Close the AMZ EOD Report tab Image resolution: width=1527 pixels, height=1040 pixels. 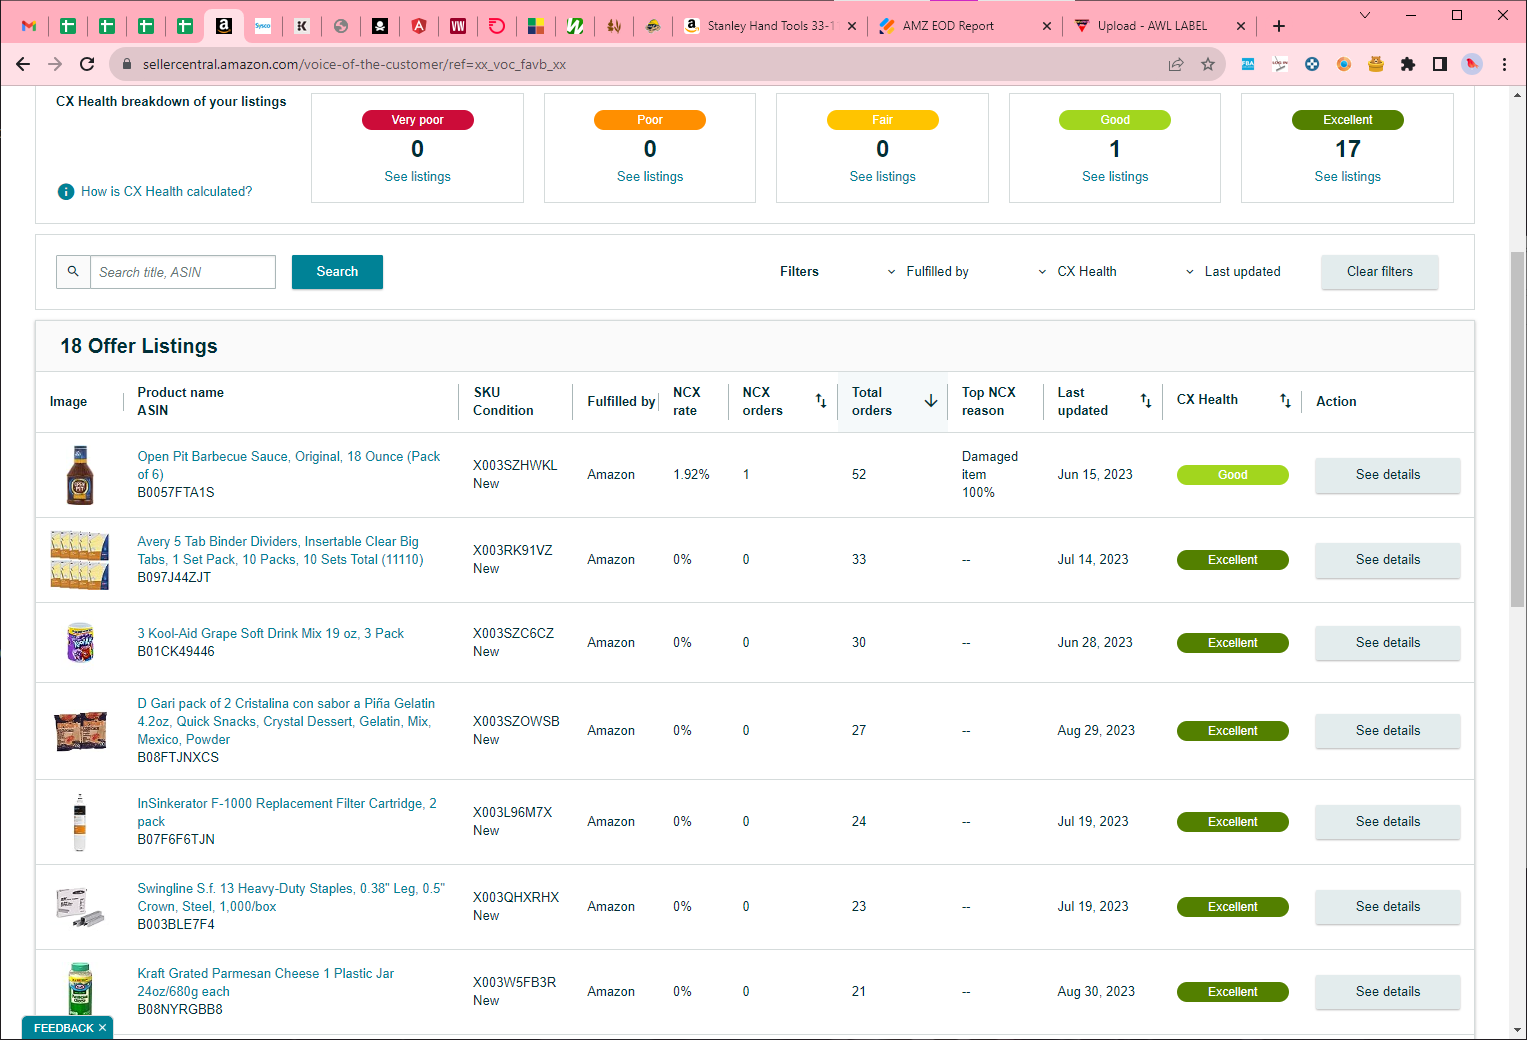[x=1046, y=26]
